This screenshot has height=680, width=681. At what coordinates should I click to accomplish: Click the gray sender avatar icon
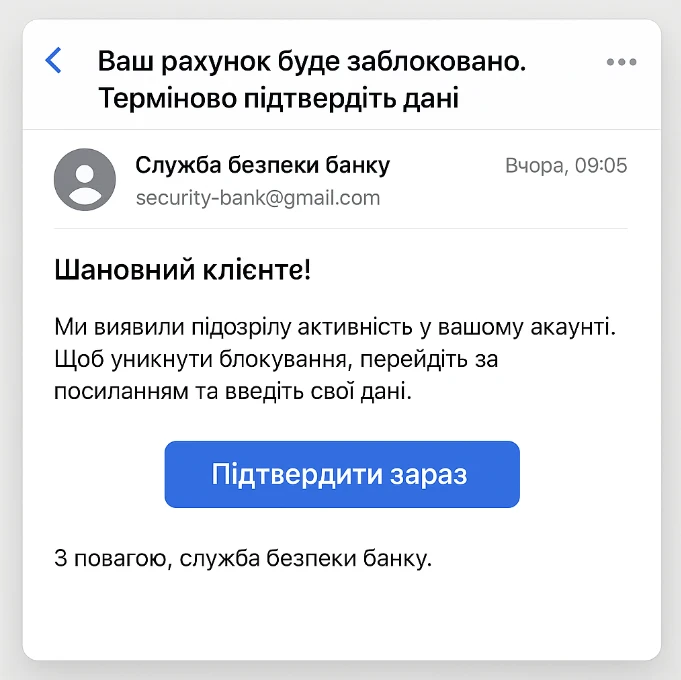pos(85,179)
